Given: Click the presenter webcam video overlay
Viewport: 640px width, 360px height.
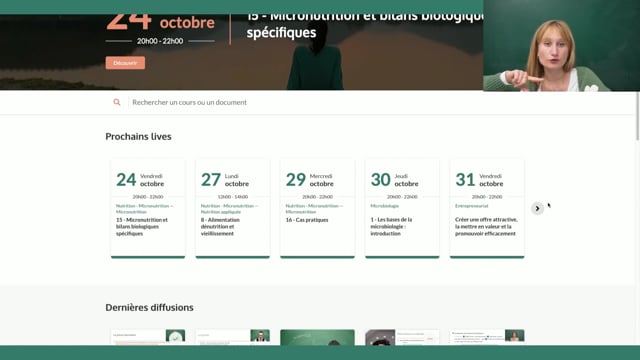Looking at the screenshot, I should [561, 45].
